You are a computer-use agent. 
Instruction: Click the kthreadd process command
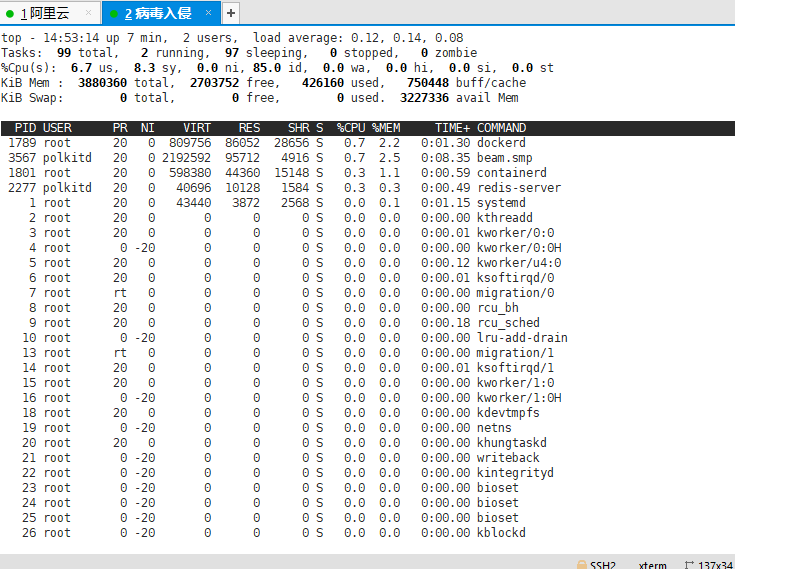click(505, 218)
